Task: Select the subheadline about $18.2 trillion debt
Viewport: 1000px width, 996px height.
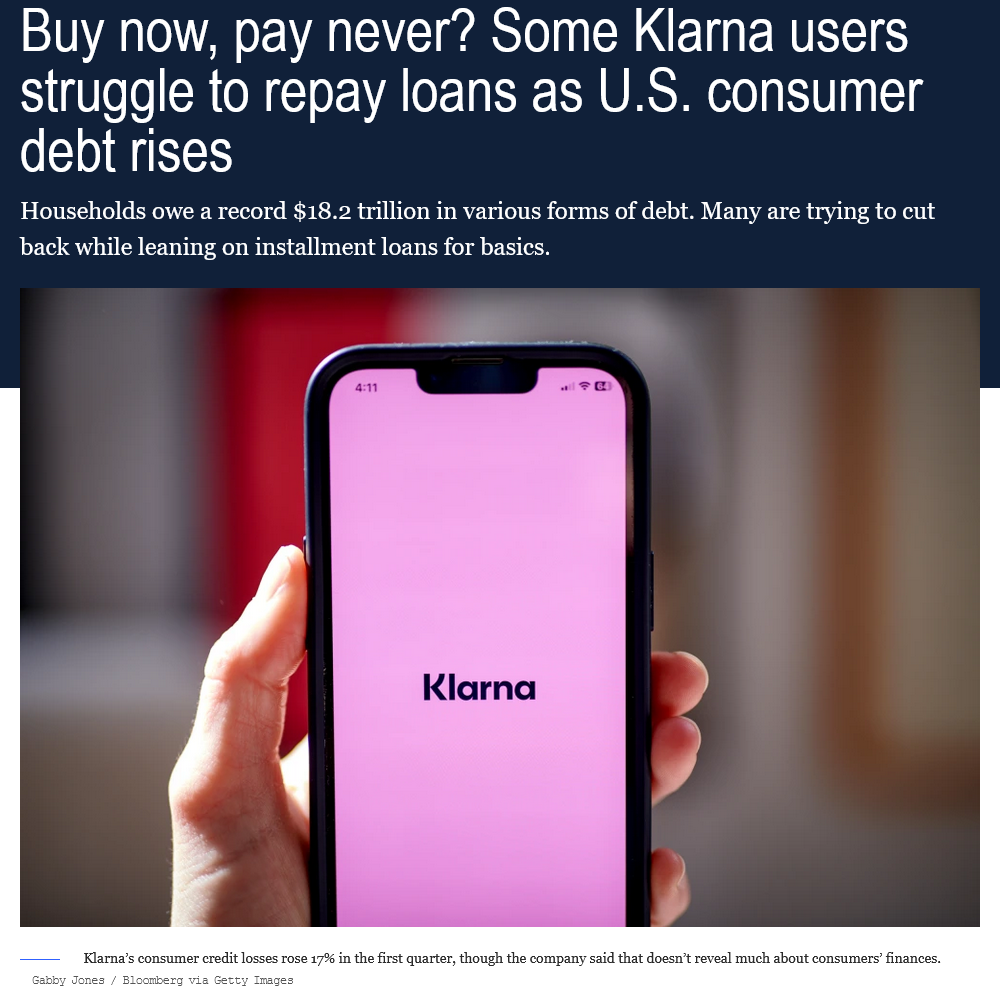Action: tap(478, 228)
